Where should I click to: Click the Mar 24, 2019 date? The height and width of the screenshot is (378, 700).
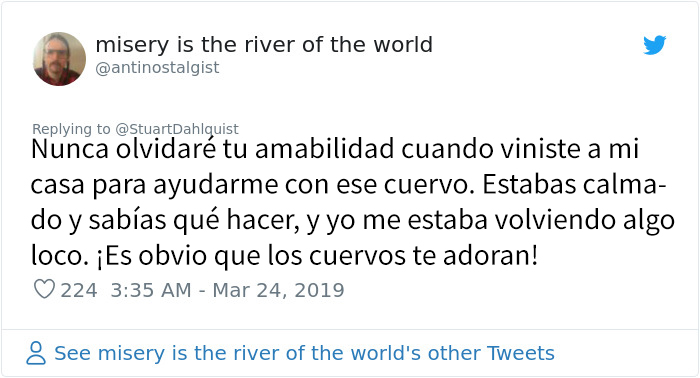[x=278, y=291]
